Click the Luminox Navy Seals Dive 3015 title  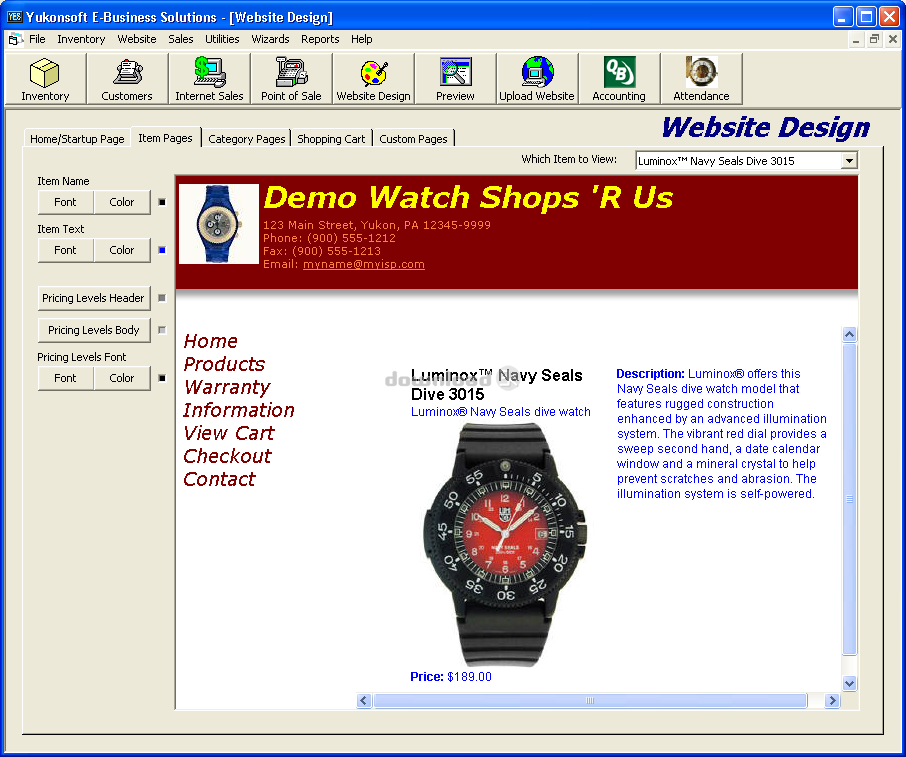click(497, 385)
